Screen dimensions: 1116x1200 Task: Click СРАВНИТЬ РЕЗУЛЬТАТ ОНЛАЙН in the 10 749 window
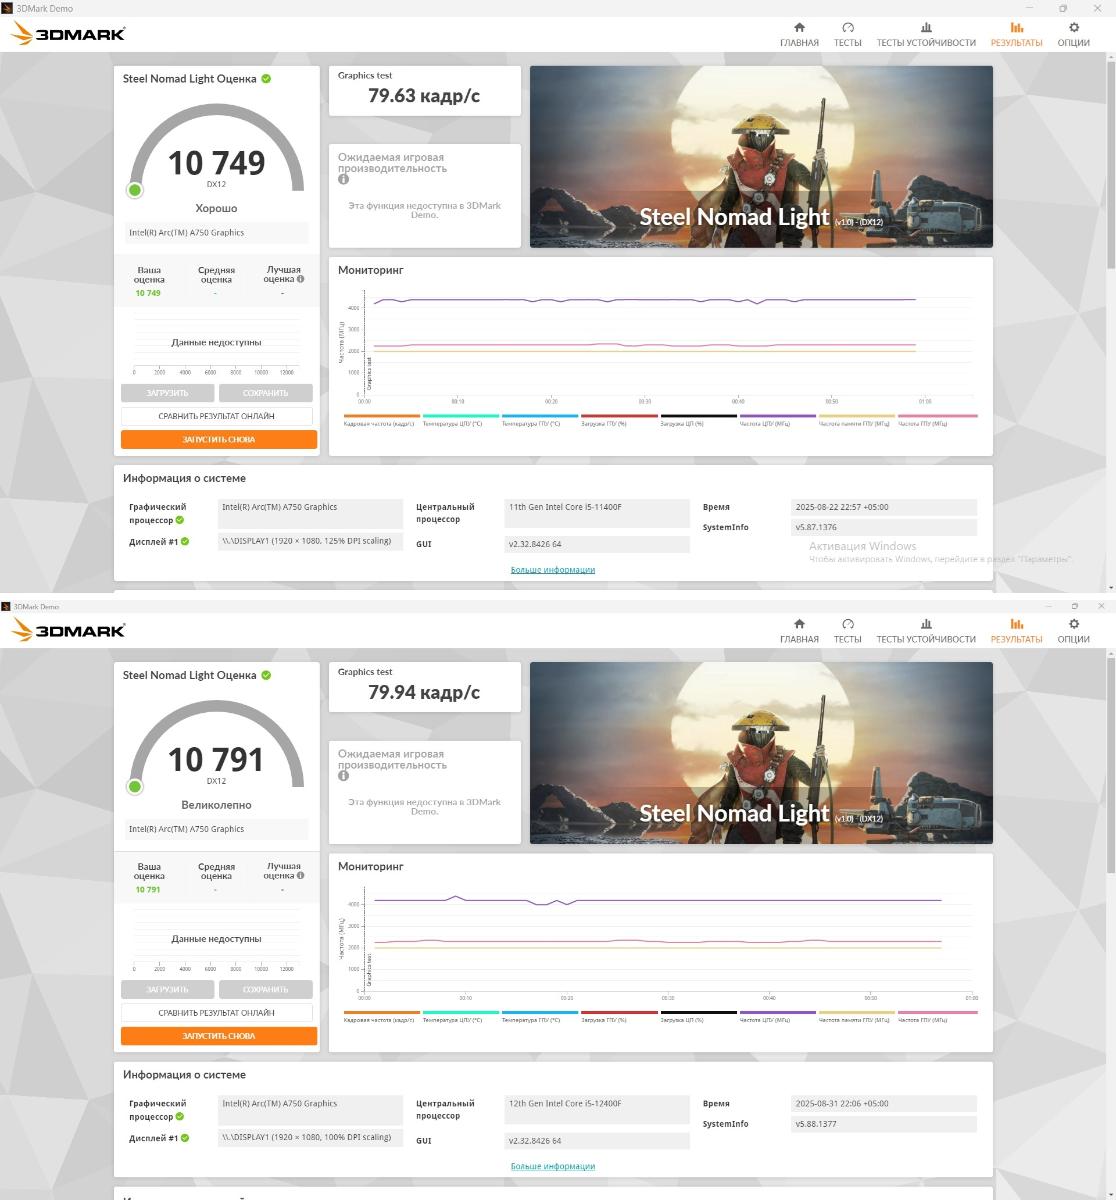pyautogui.click(x=217, y=416)
